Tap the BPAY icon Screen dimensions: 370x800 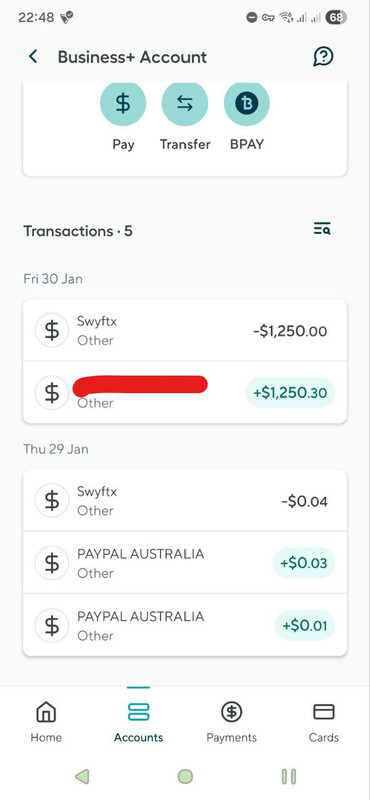point(246,104)
